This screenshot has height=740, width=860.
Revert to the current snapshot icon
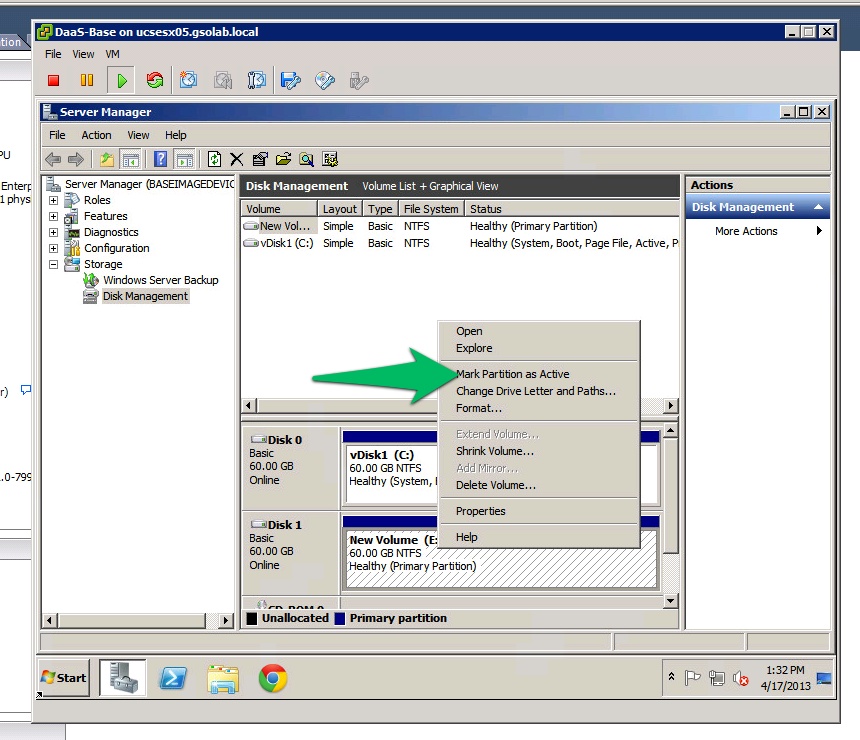pyautogui.click(x=223, y=81)
